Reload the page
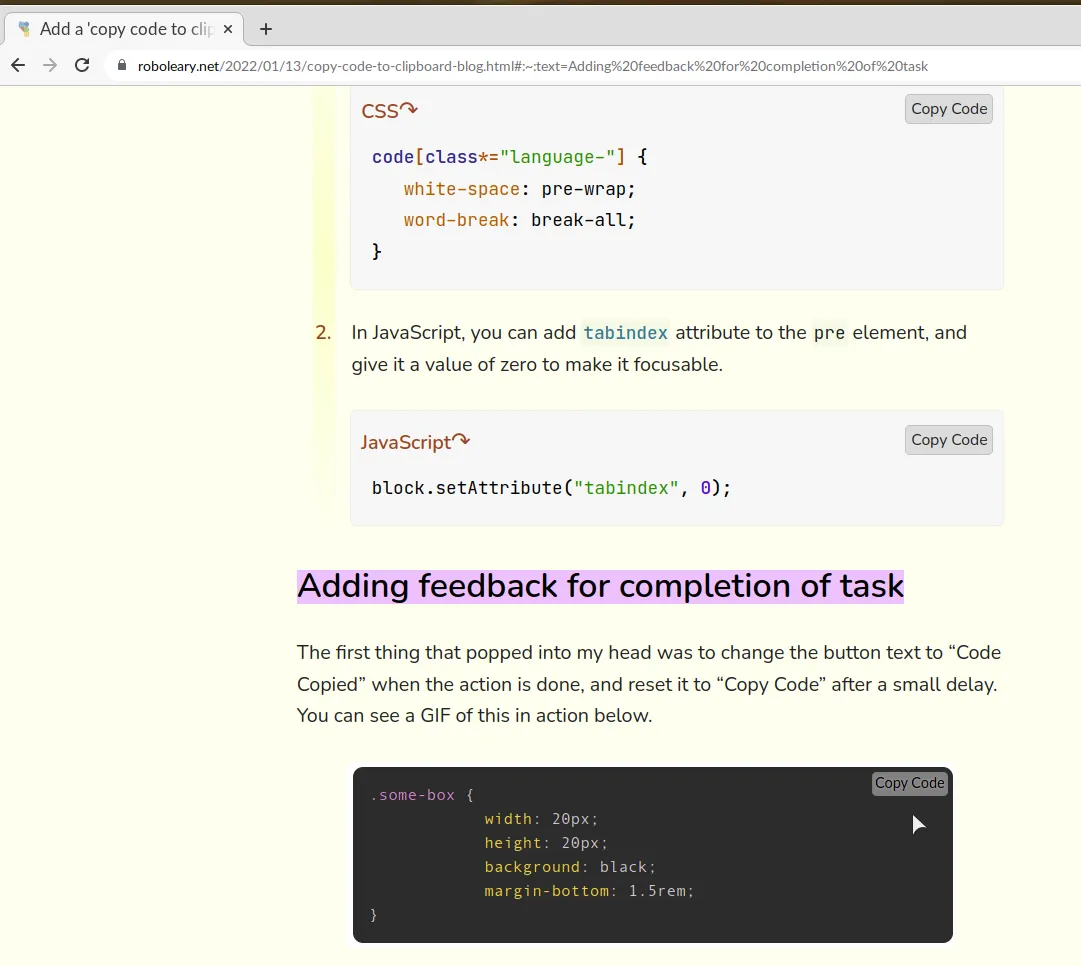 tap(82, 65)
